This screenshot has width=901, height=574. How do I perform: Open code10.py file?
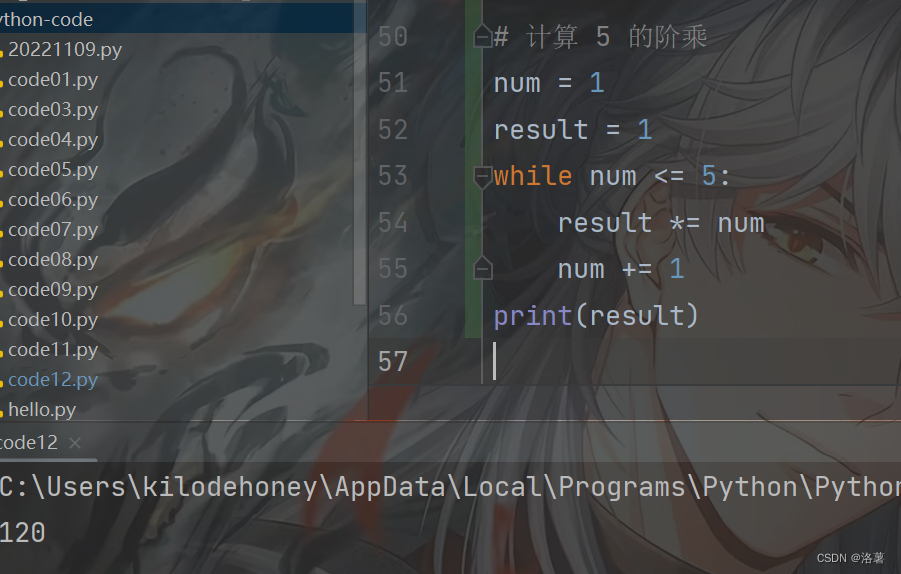[53, 319]
